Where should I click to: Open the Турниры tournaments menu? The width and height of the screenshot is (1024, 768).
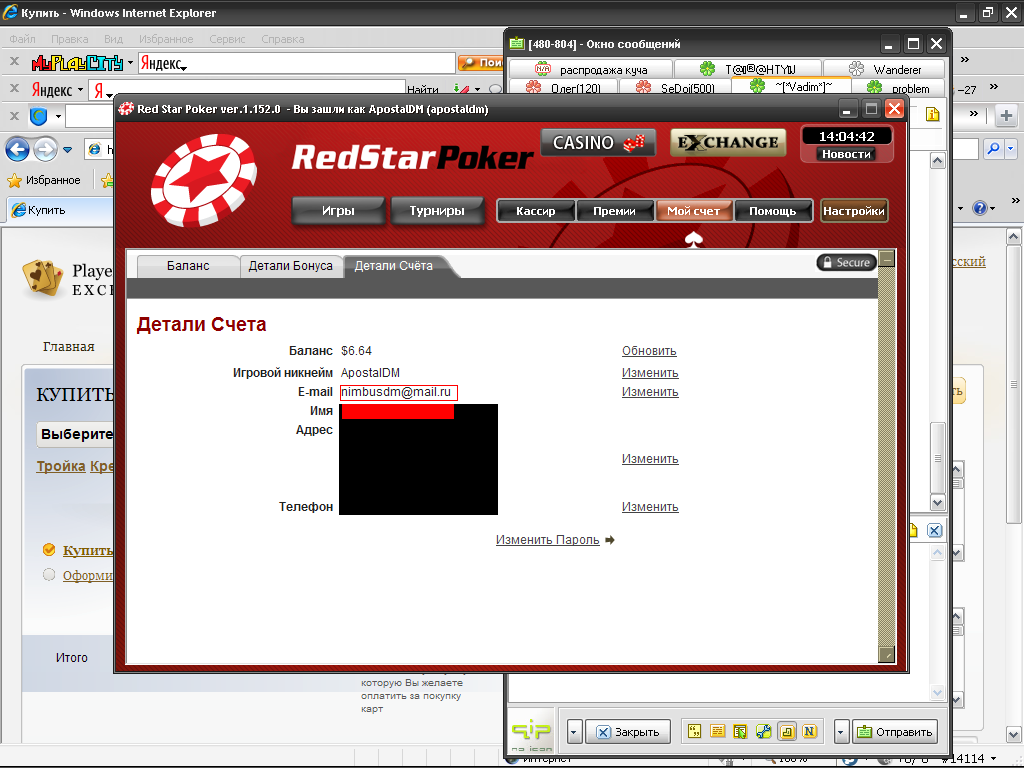tap(437, 211)
